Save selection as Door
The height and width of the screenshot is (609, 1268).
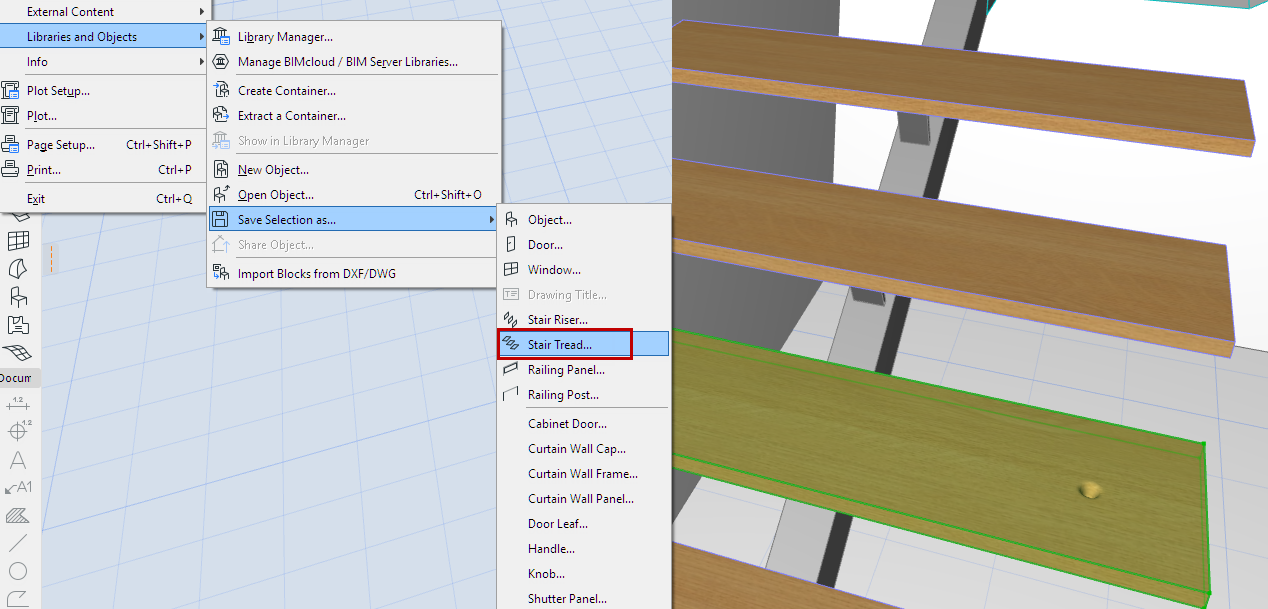click(x=583, y=245)
